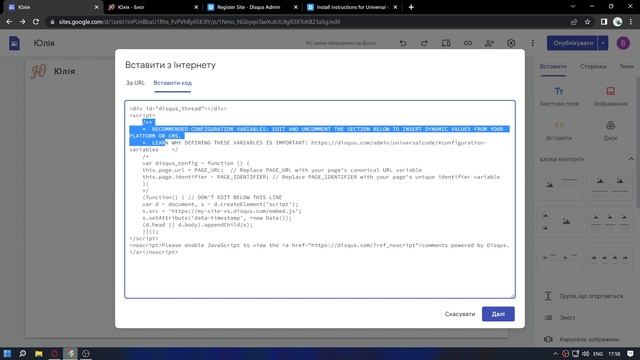Click the browser address bar URL

coord(199,22)
